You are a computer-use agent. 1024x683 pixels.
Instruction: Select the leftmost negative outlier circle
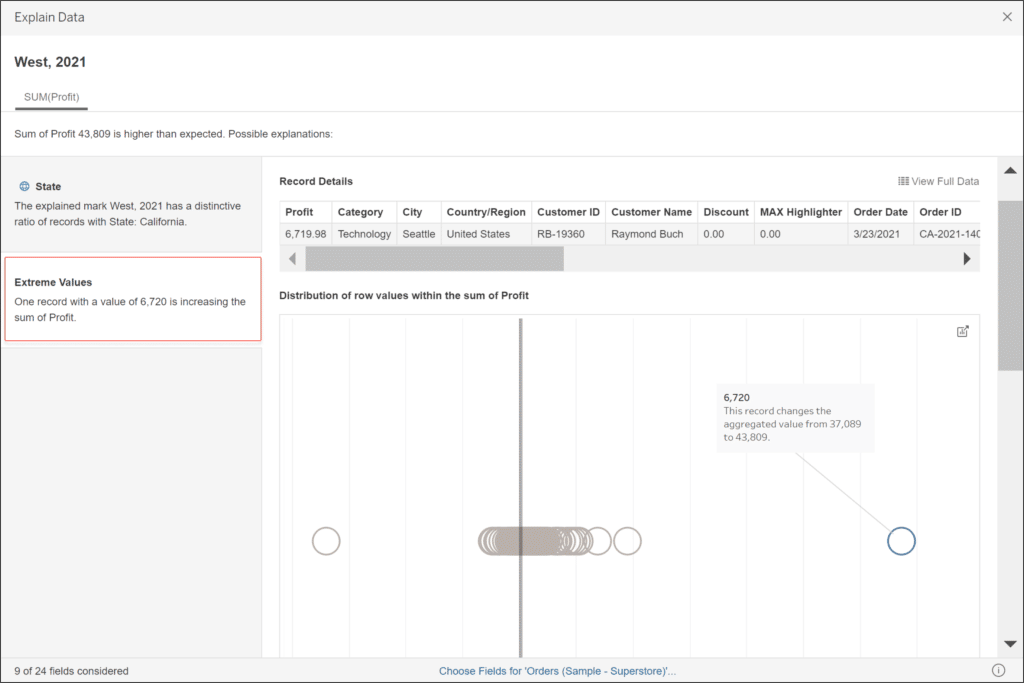[x=326, y=541]
